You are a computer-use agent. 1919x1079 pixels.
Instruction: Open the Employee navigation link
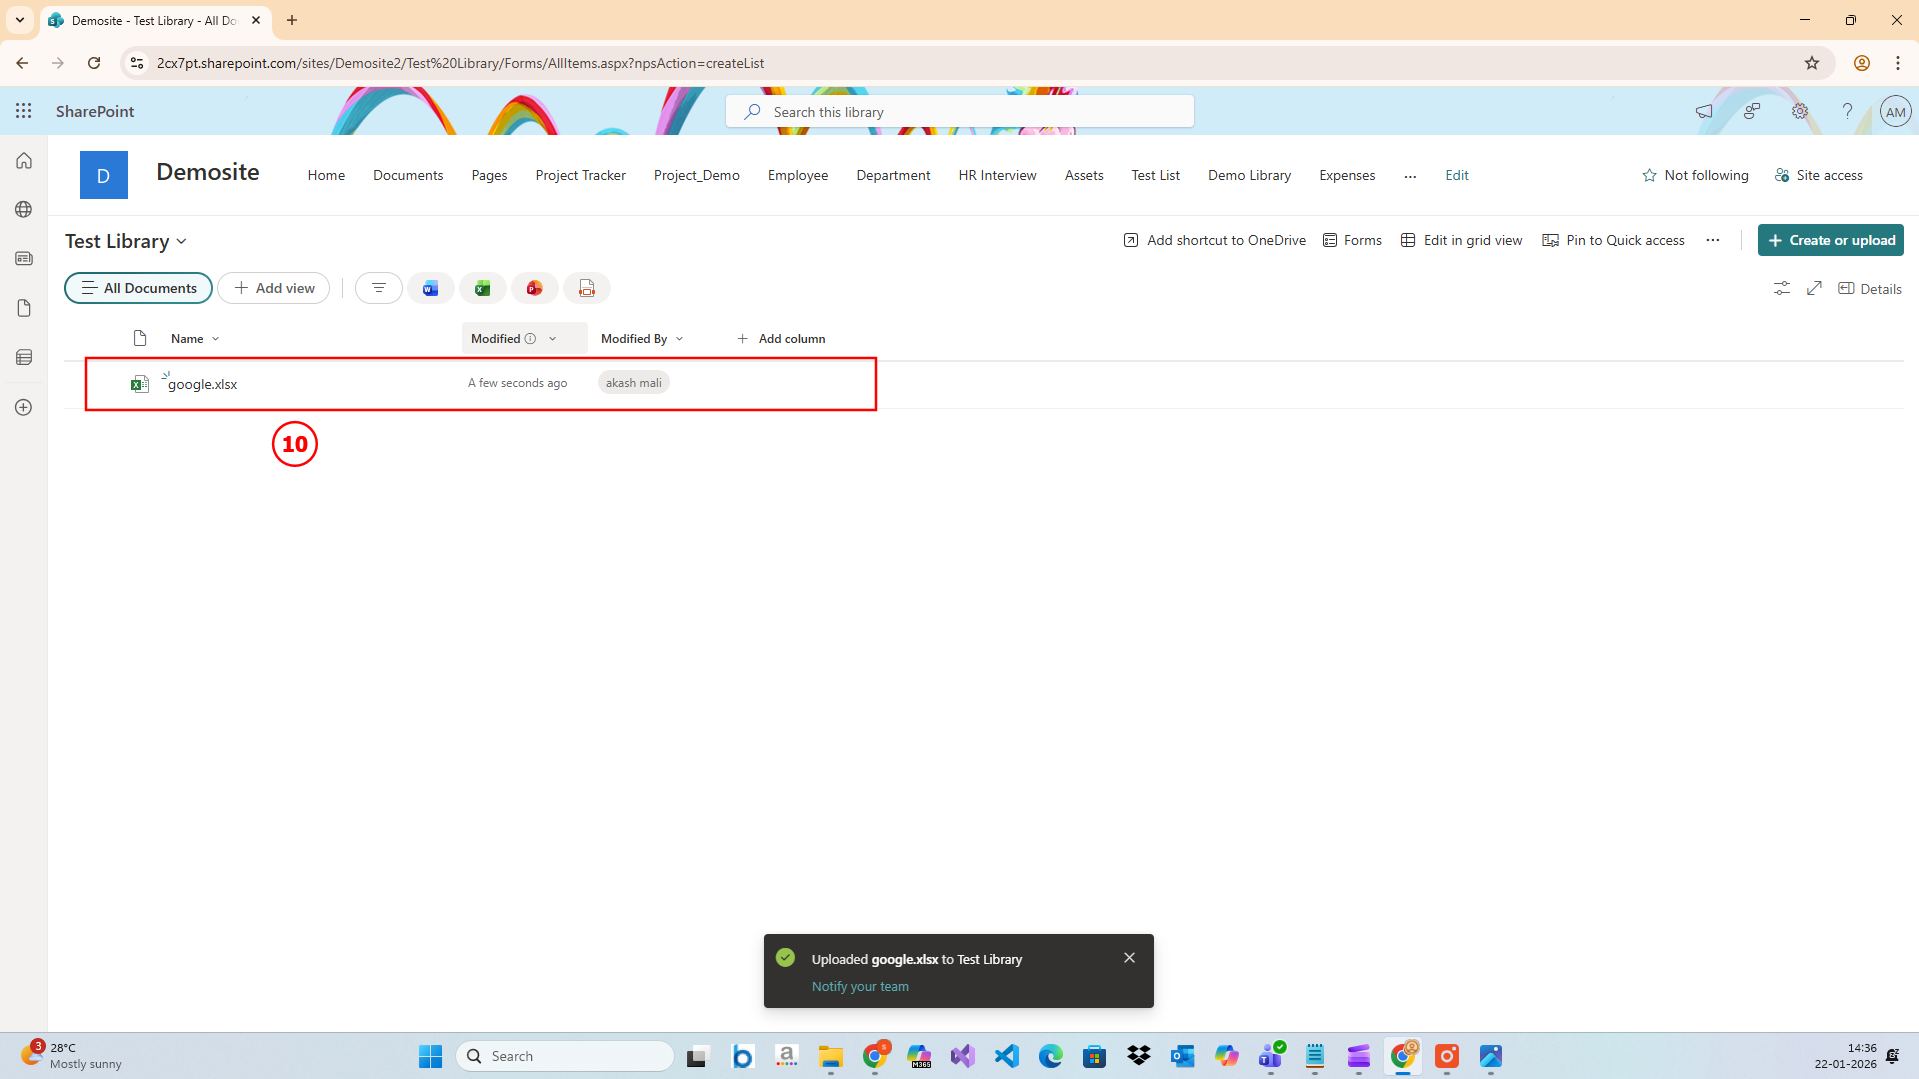[x=798, y=175]
